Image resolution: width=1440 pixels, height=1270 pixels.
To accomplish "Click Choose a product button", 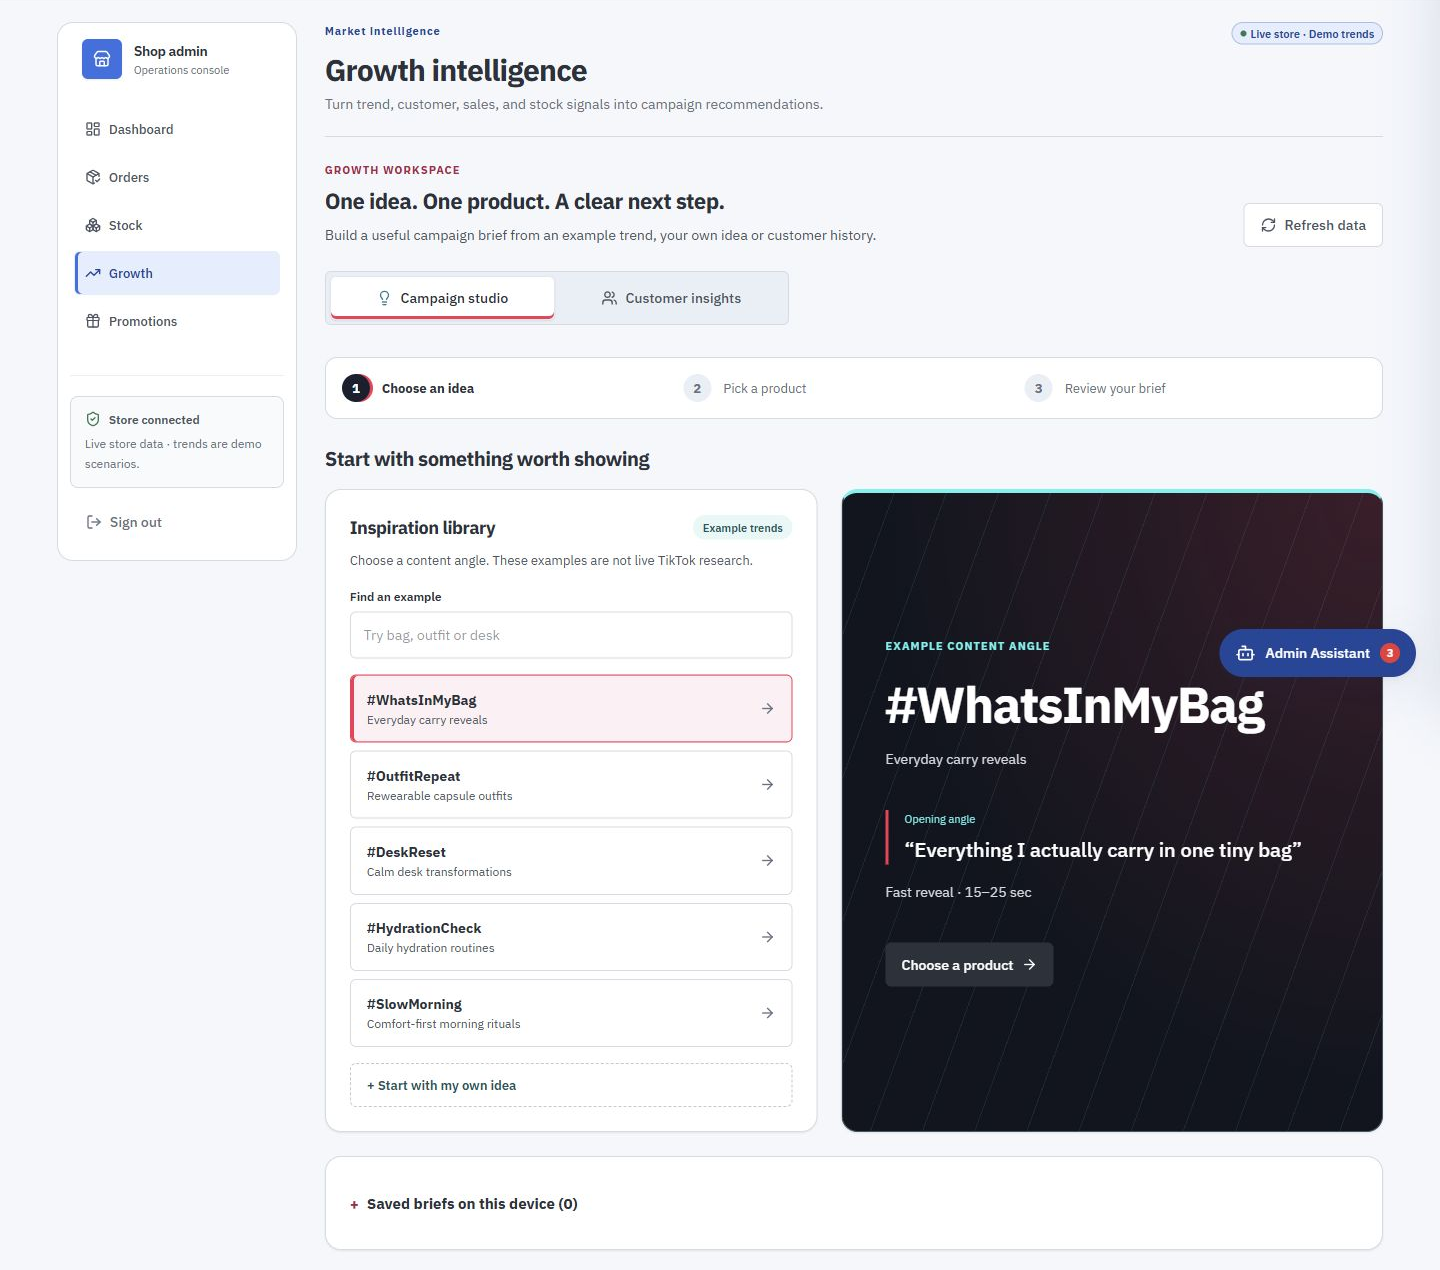I will (969, 965).
